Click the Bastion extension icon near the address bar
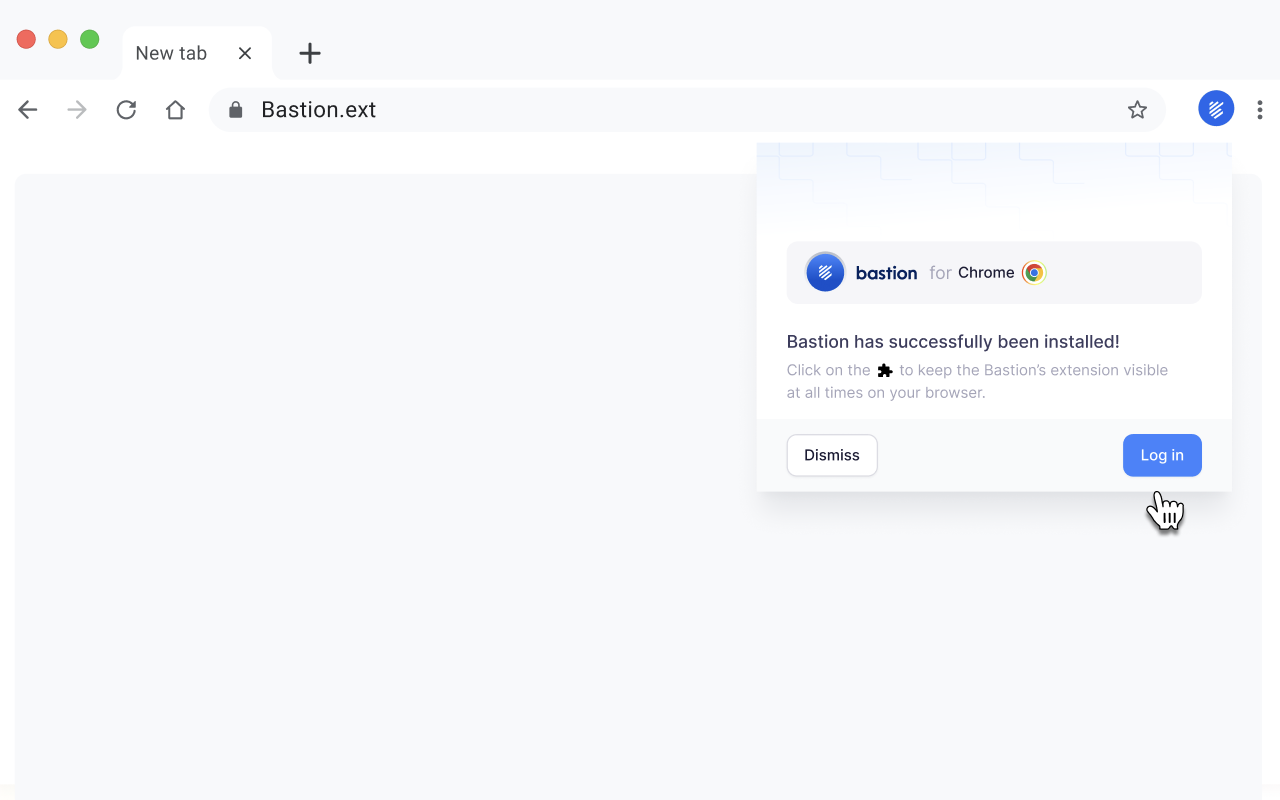This screenshot has width=1280, height=800. click(1216, 108)
